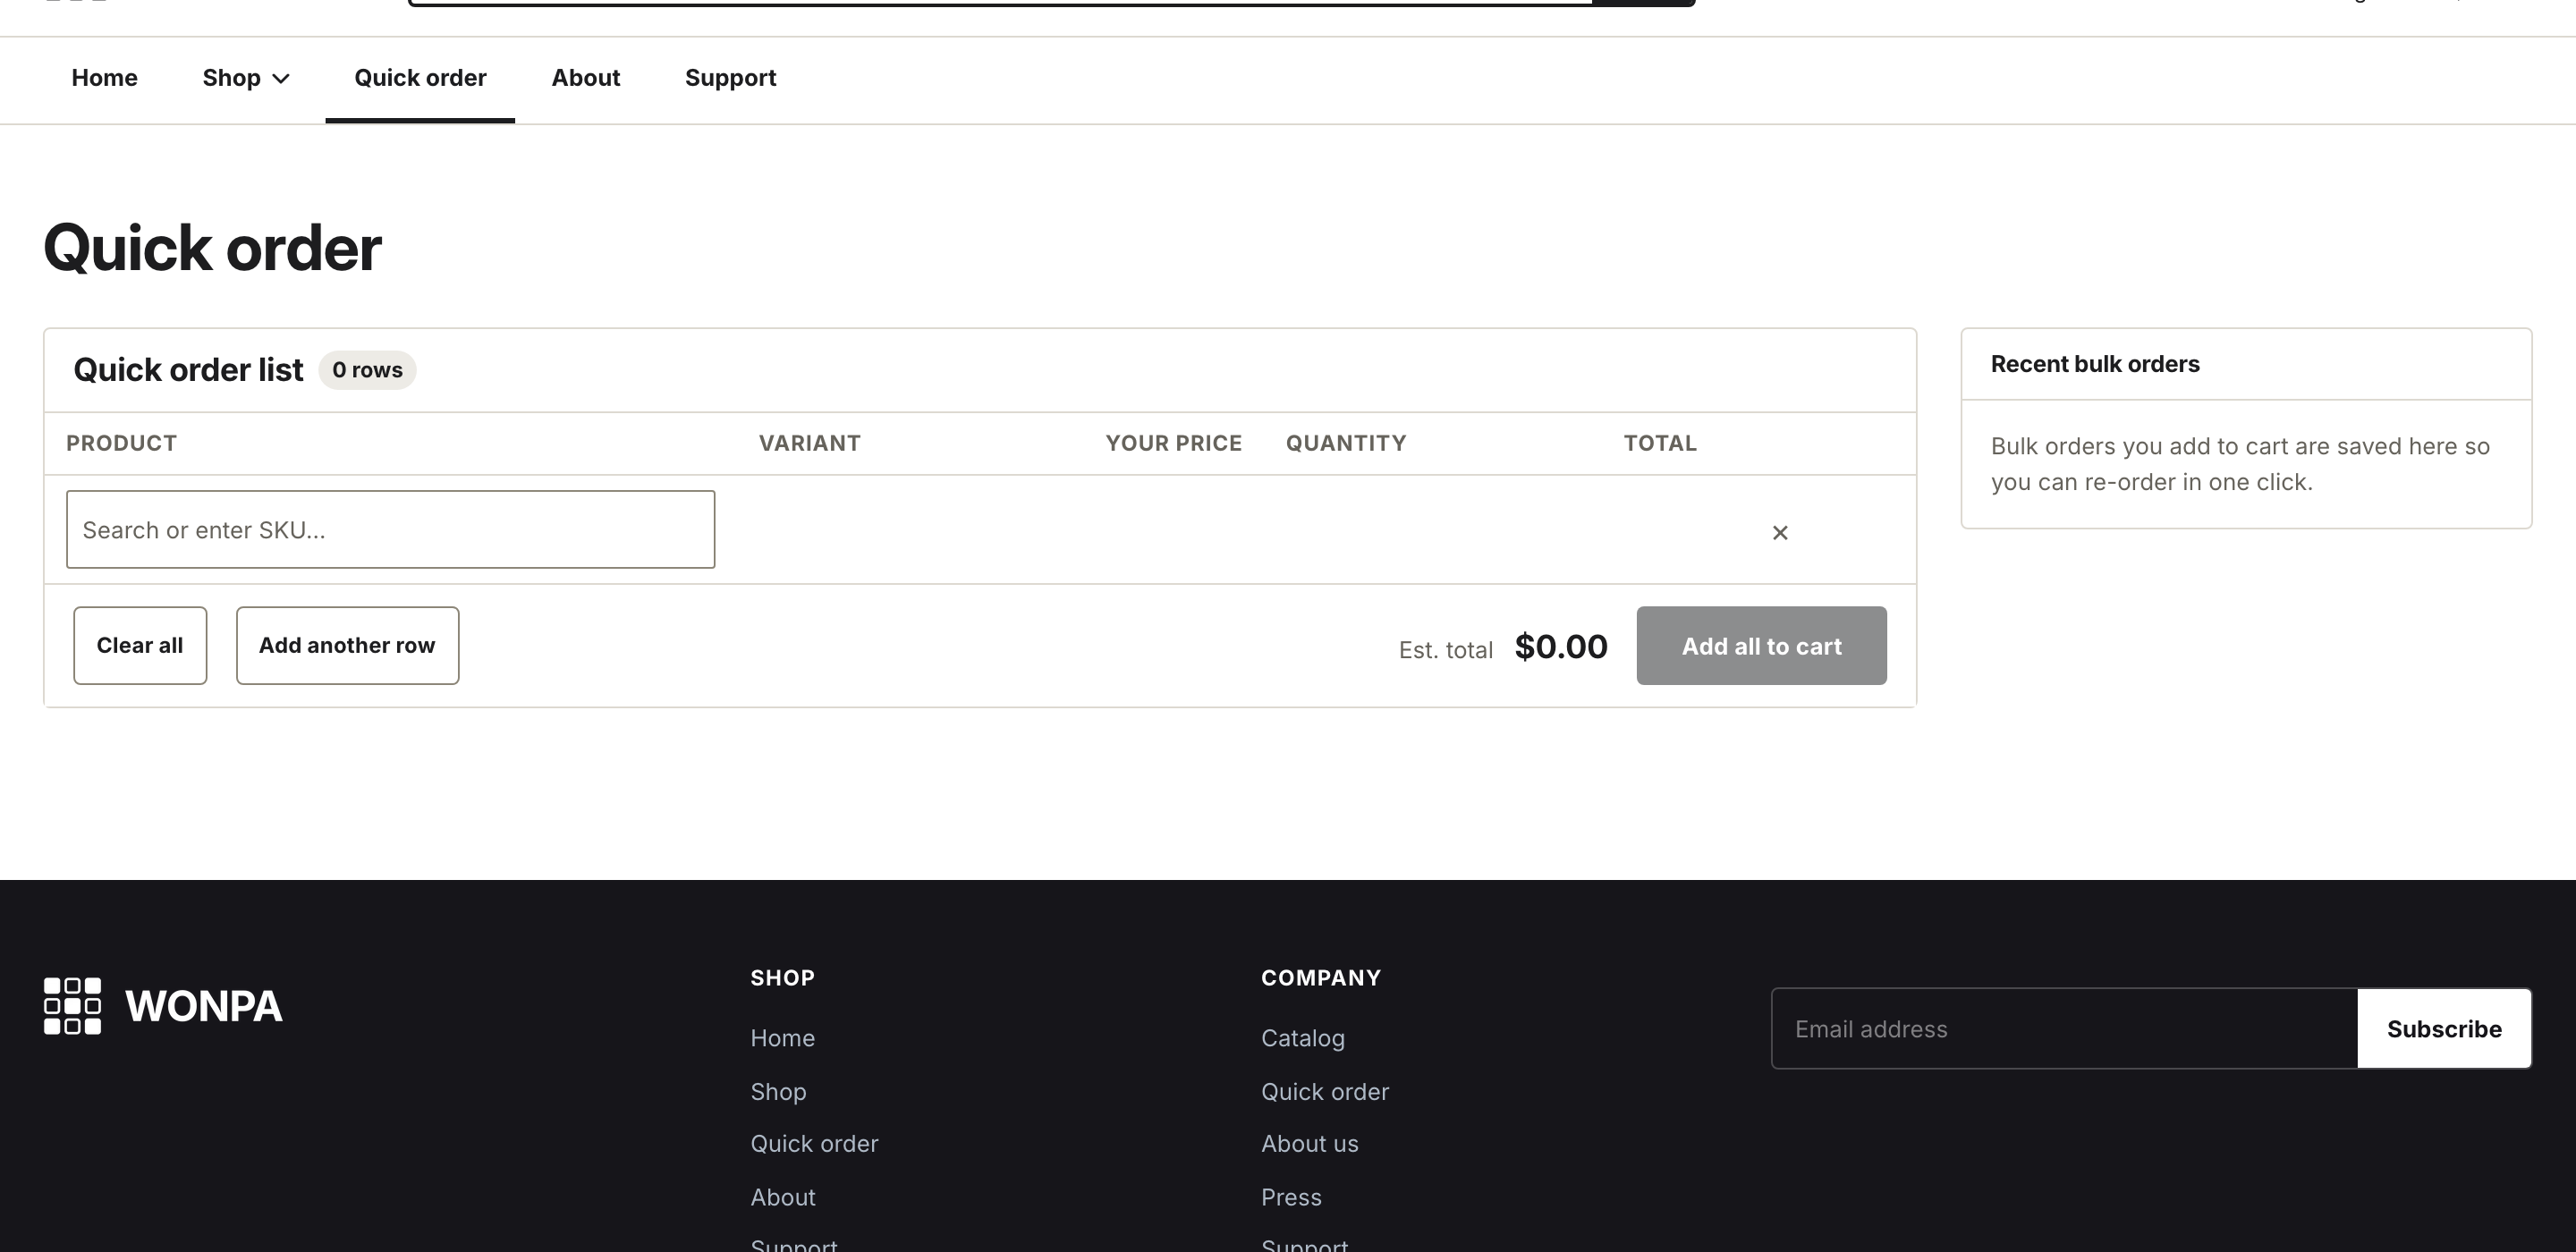
Task: Open Press footer link
Action: (x=1291, y=1198)
